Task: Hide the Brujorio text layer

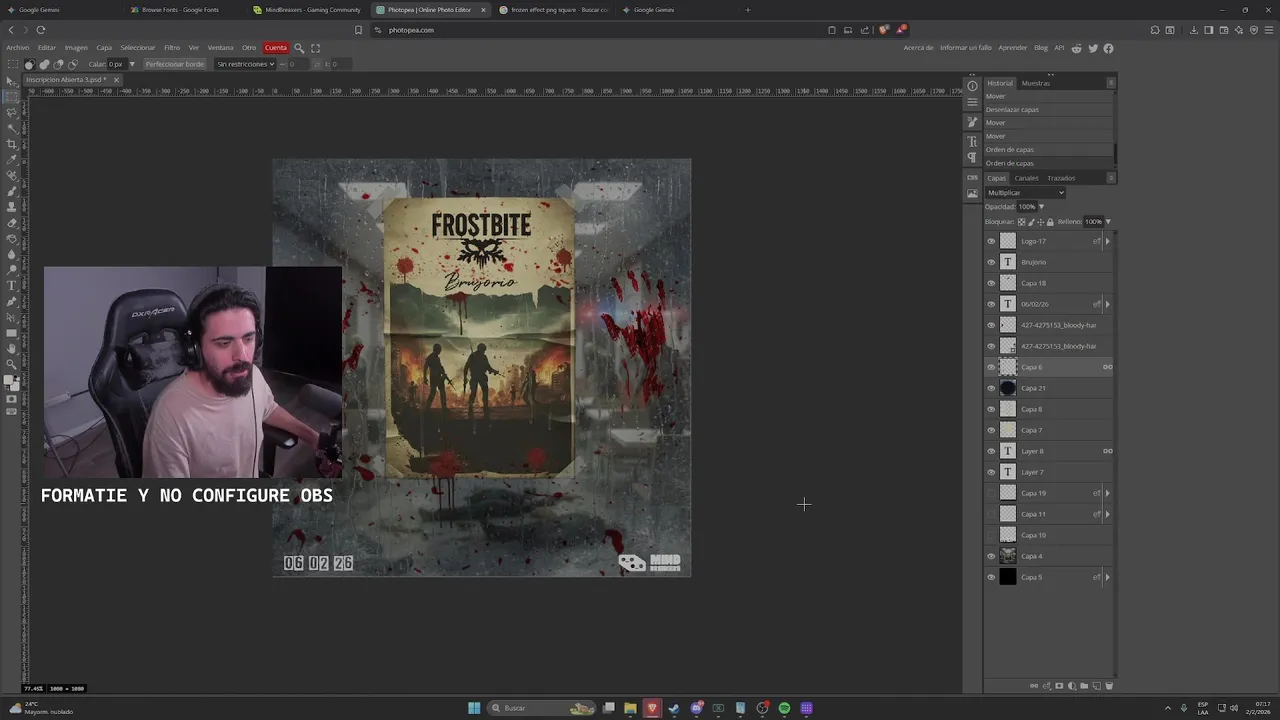Action: pos(991,262)
